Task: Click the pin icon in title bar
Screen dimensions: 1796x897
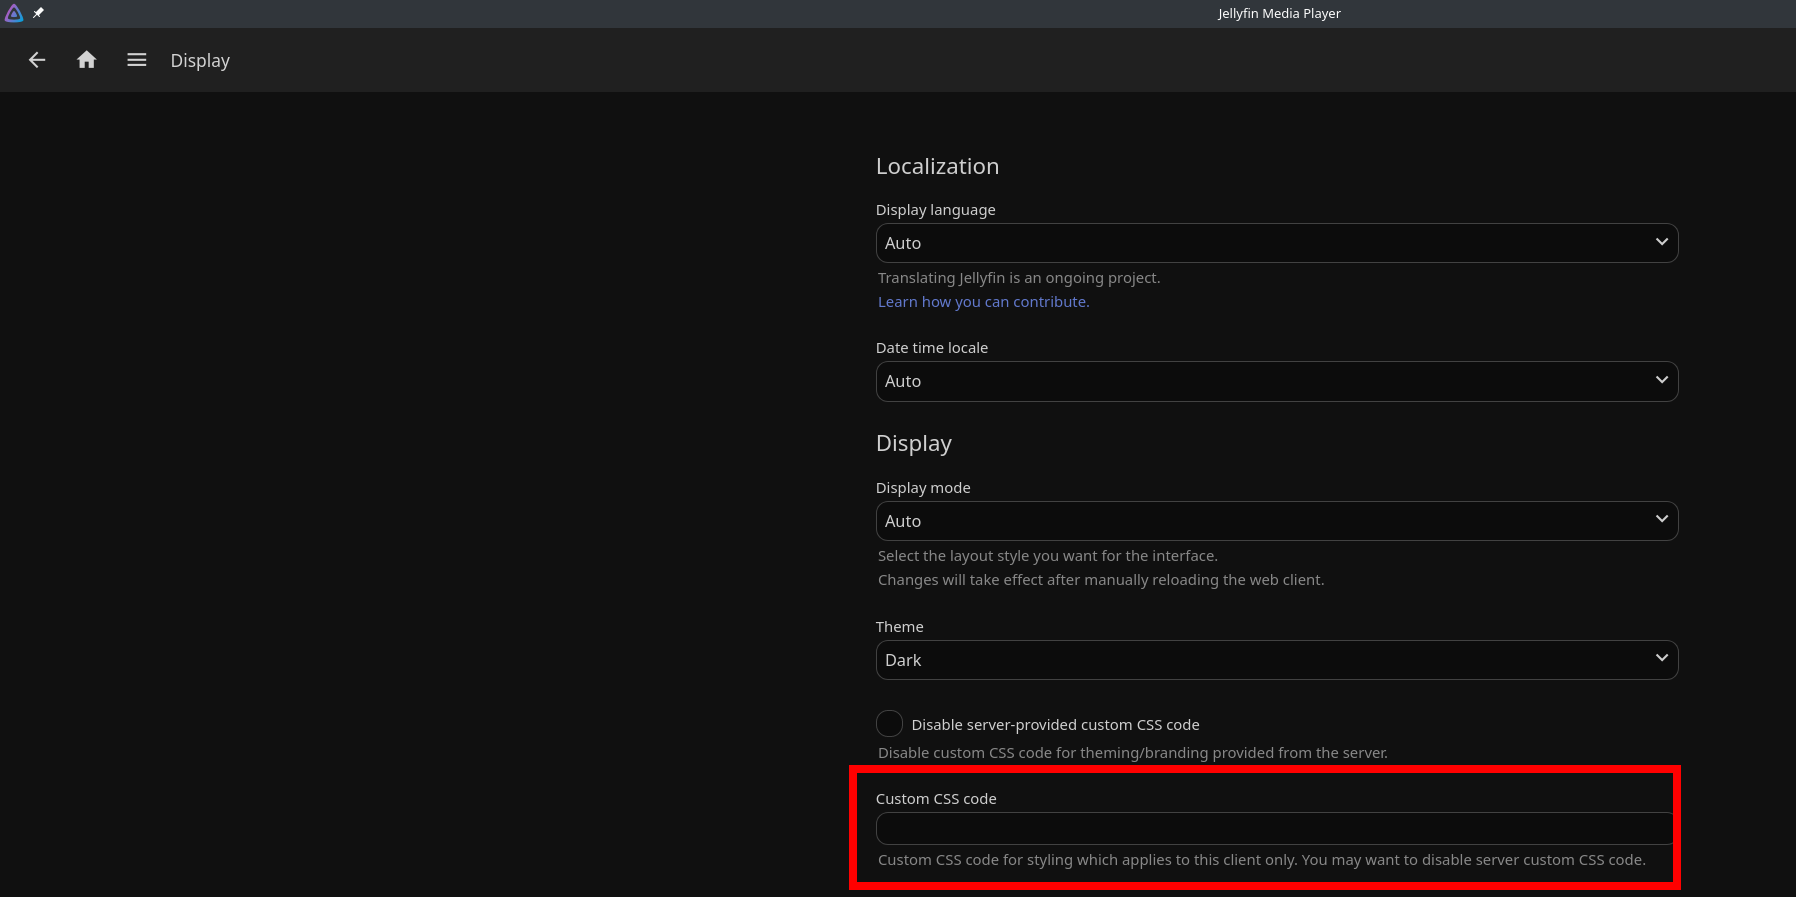Action: 39,13
